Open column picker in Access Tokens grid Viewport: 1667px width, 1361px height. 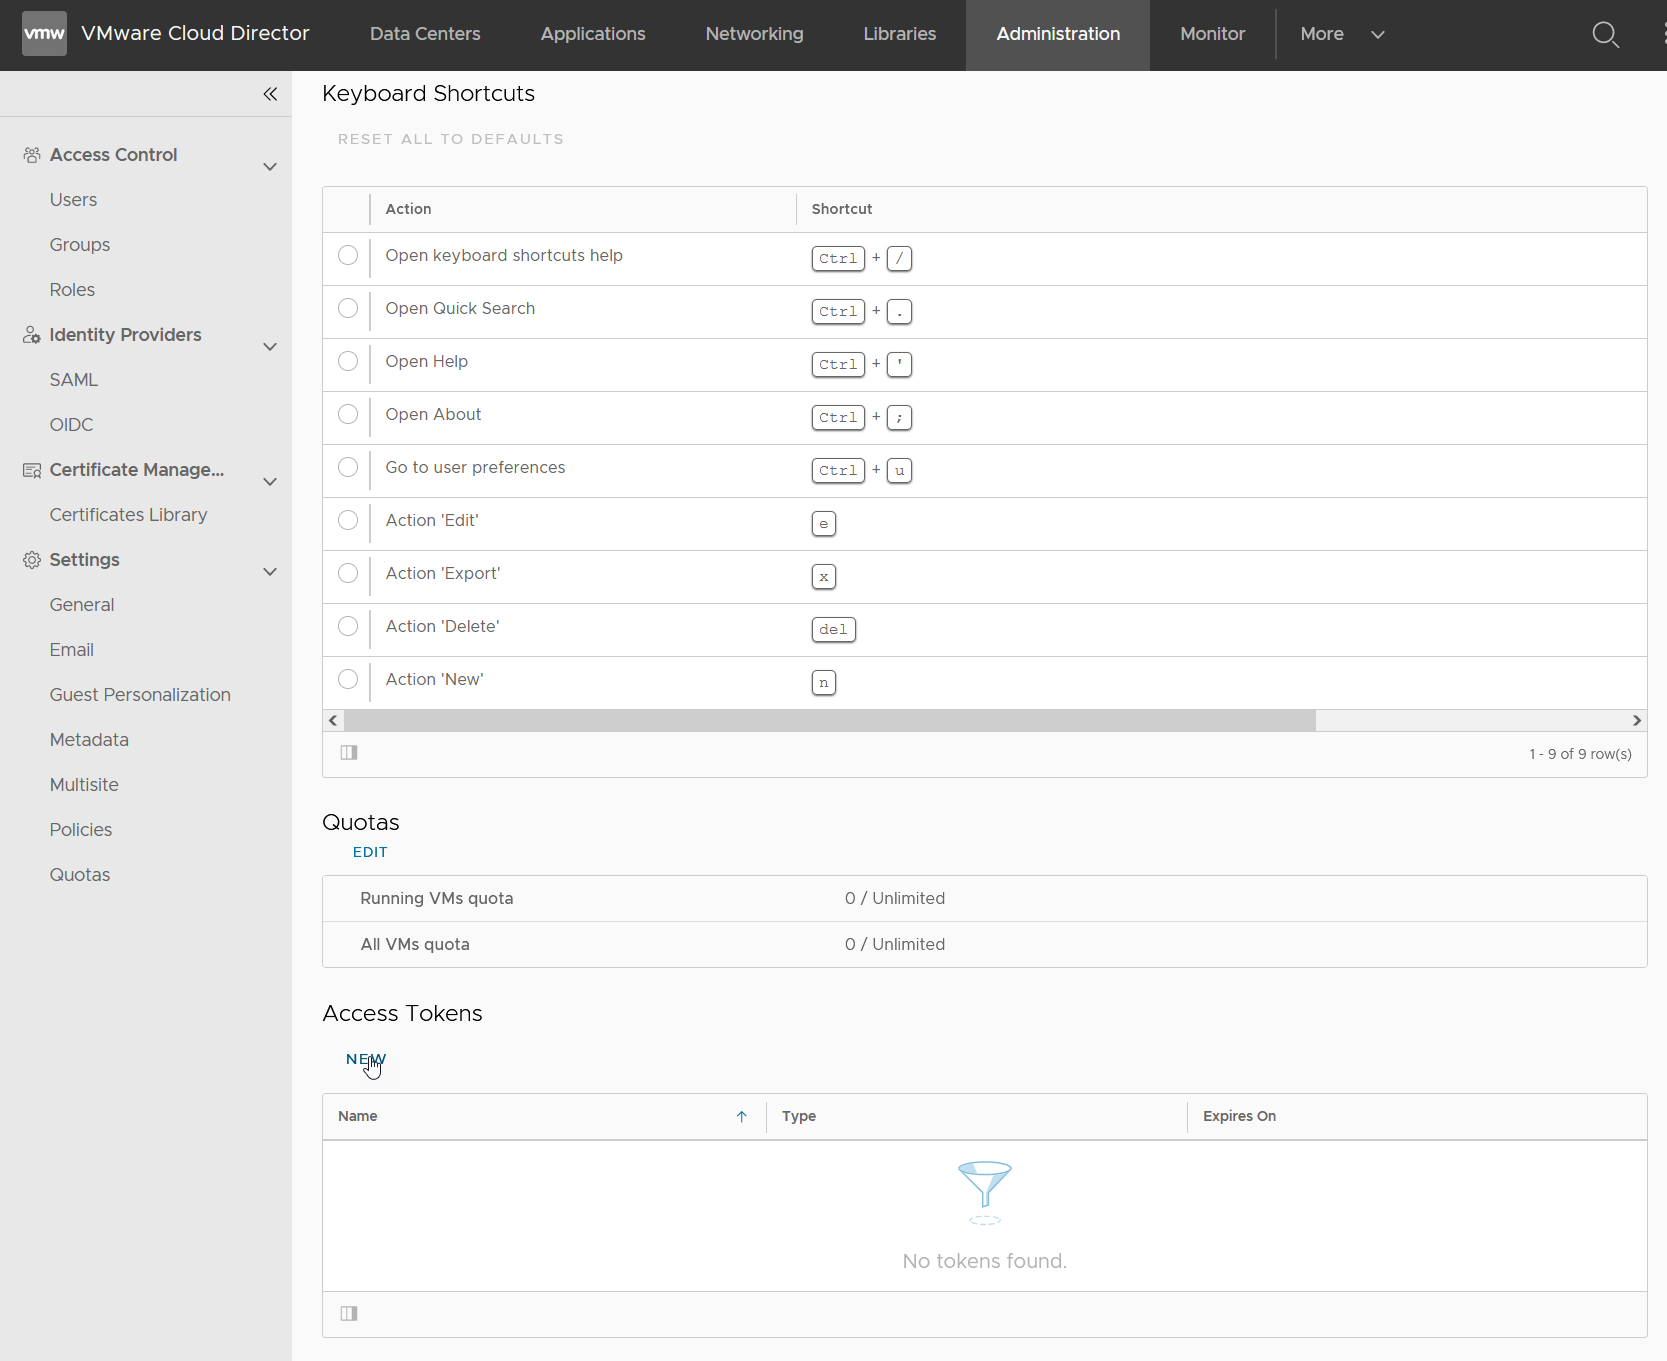[x=349, y=1314]
